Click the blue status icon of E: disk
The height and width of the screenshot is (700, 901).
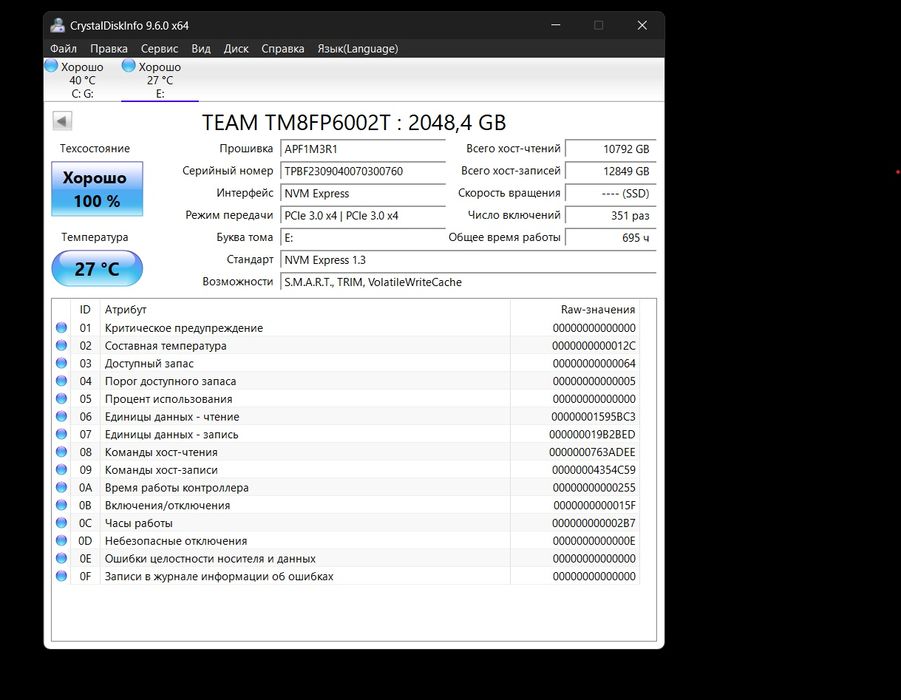[129, 66]
